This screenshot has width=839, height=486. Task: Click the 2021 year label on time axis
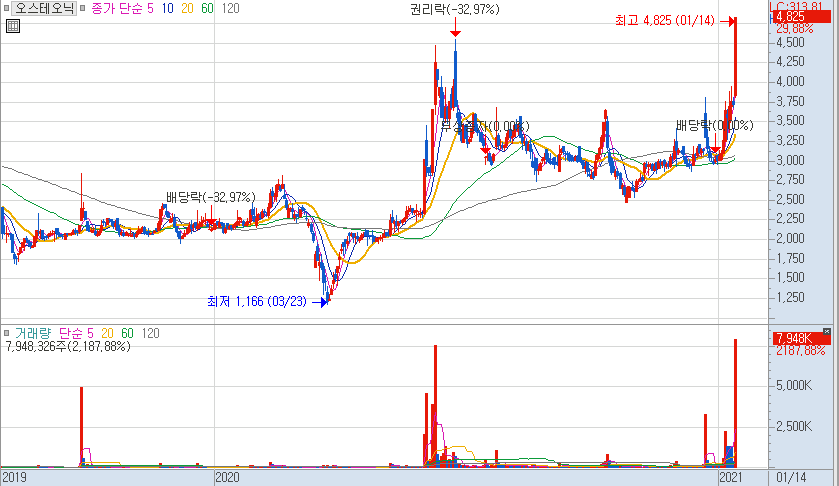pos(730,477)
